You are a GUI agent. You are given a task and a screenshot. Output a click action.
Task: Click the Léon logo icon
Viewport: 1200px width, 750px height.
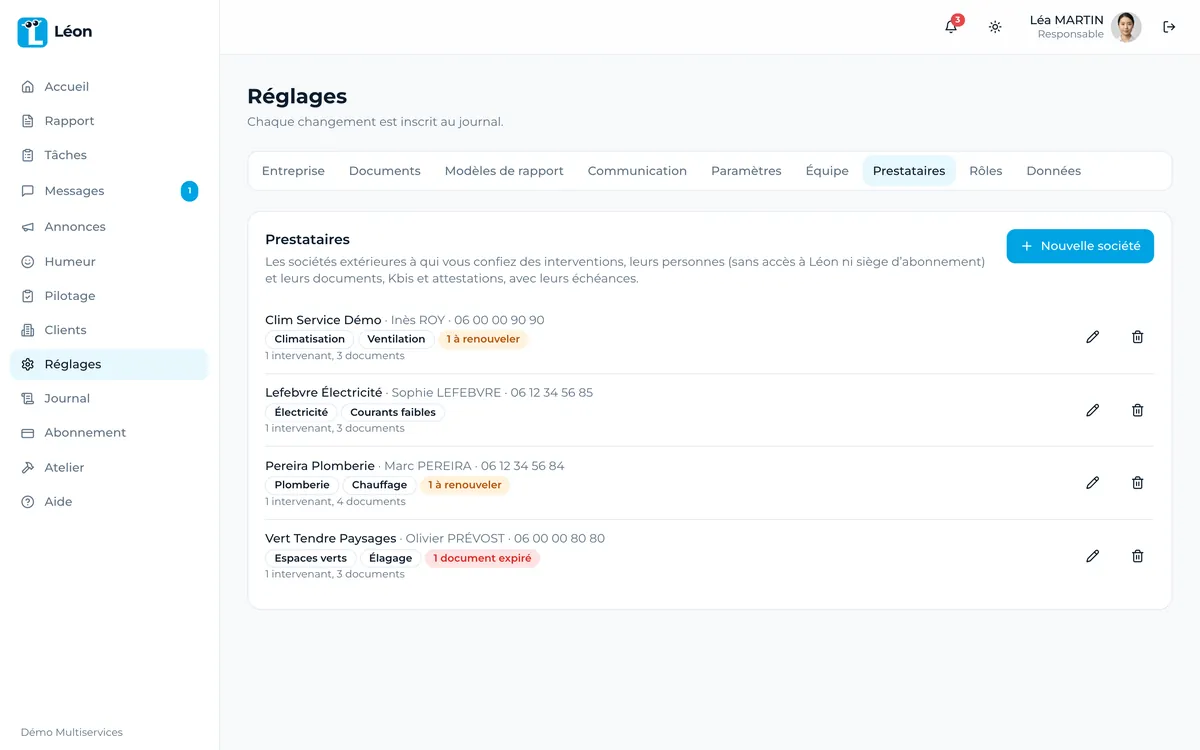tap(32, 32)
